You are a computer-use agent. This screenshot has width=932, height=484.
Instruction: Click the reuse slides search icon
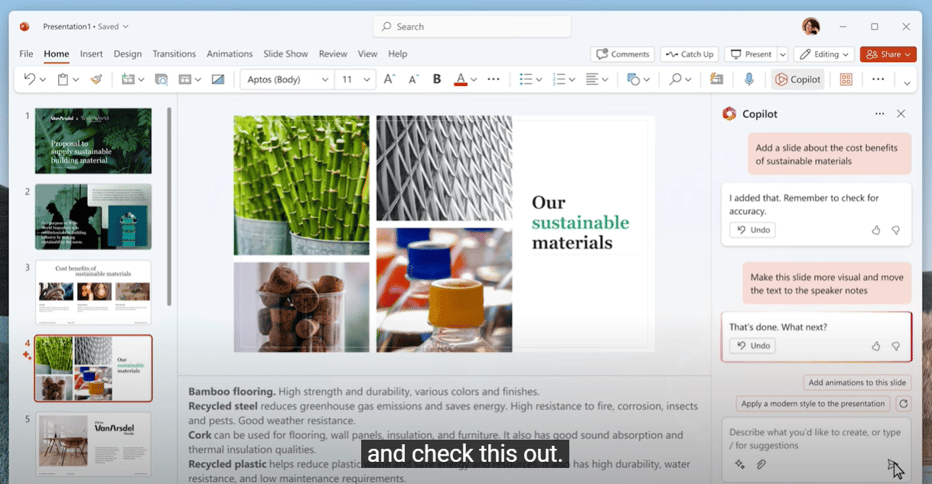tap(161, 79)
